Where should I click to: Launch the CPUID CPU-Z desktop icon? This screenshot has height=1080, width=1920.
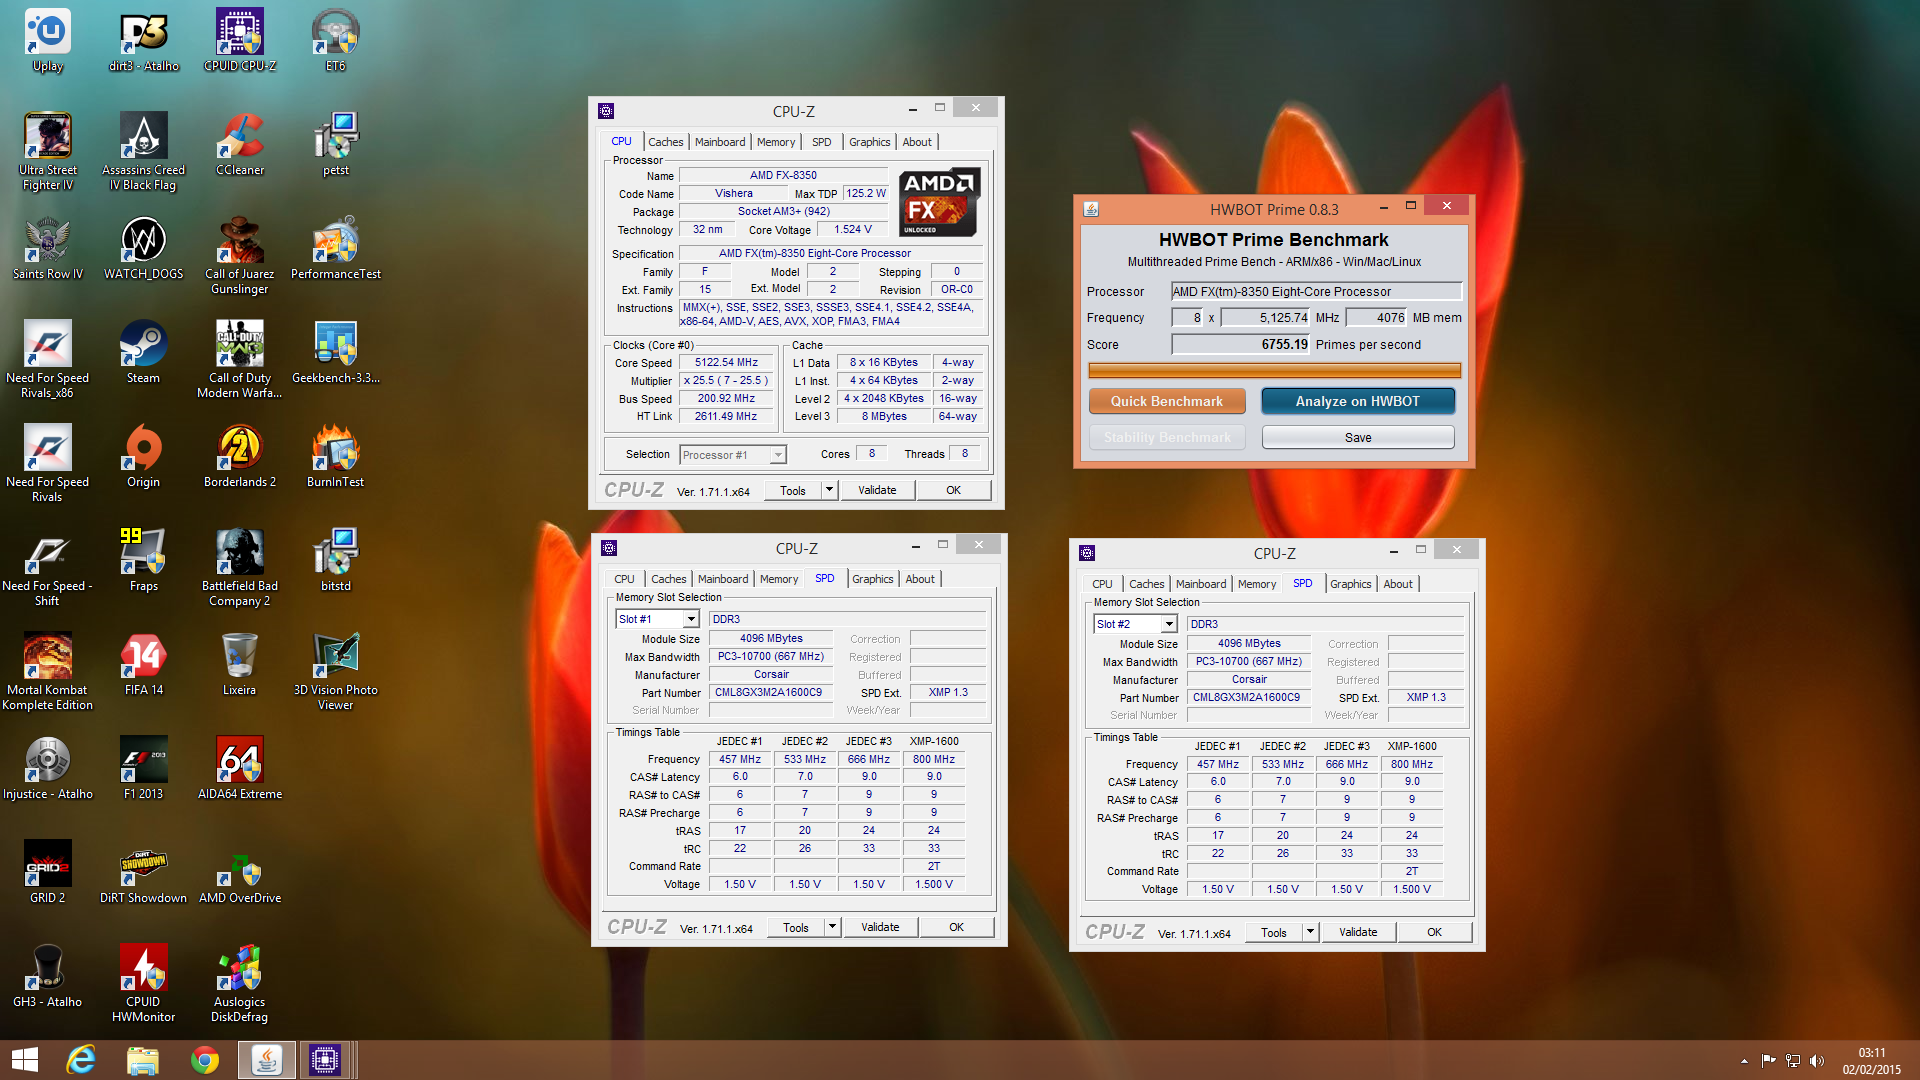[240, 41]
